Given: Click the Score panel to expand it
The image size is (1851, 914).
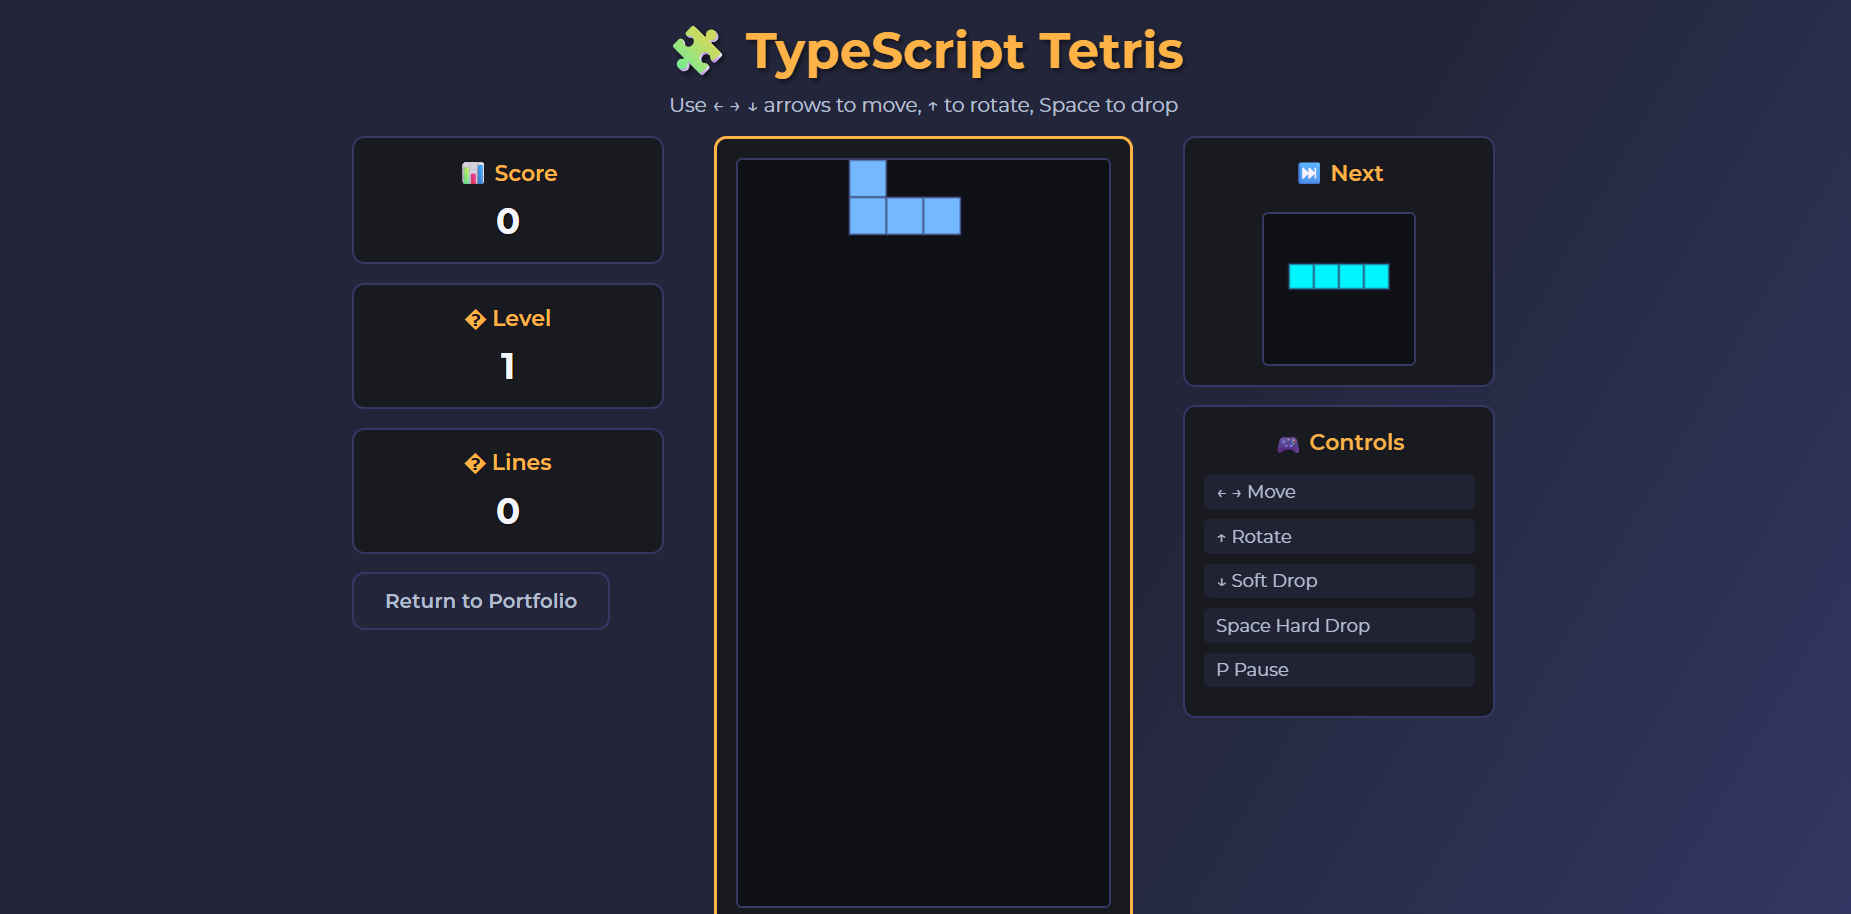Looking at the screenshot, I should click(x=507, y=200).
